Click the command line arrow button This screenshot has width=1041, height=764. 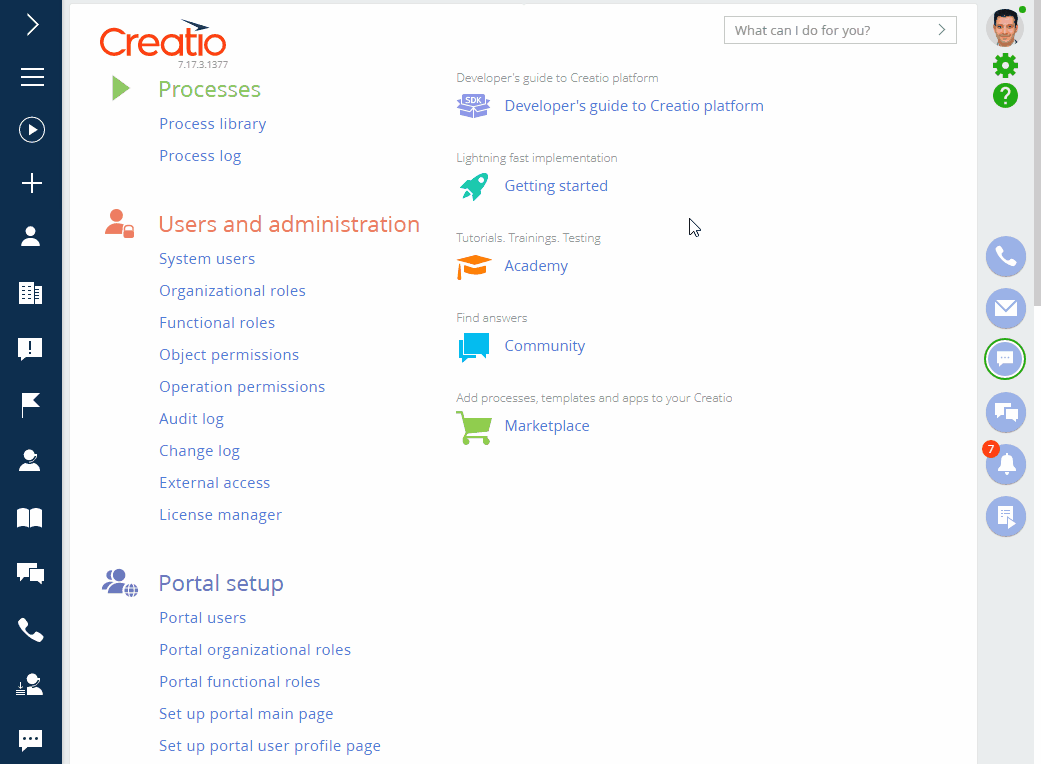click(941, 30)
